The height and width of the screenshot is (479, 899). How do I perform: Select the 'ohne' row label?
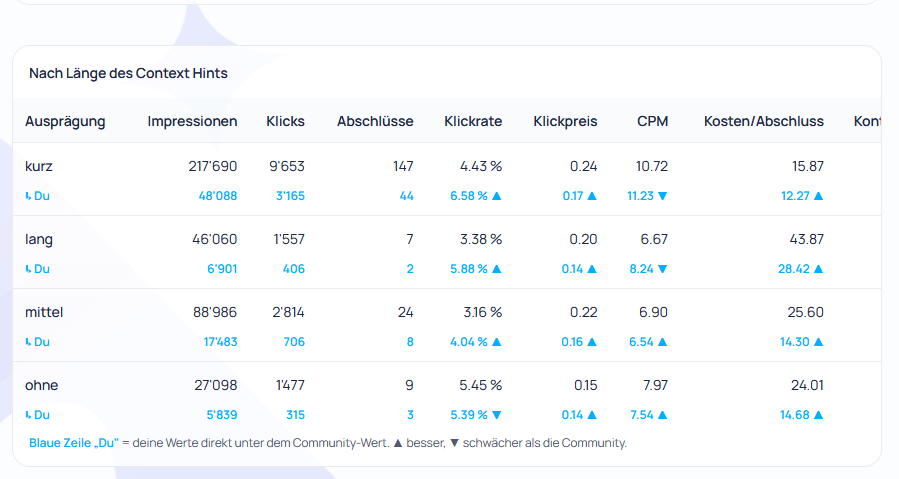coord(42,385)
